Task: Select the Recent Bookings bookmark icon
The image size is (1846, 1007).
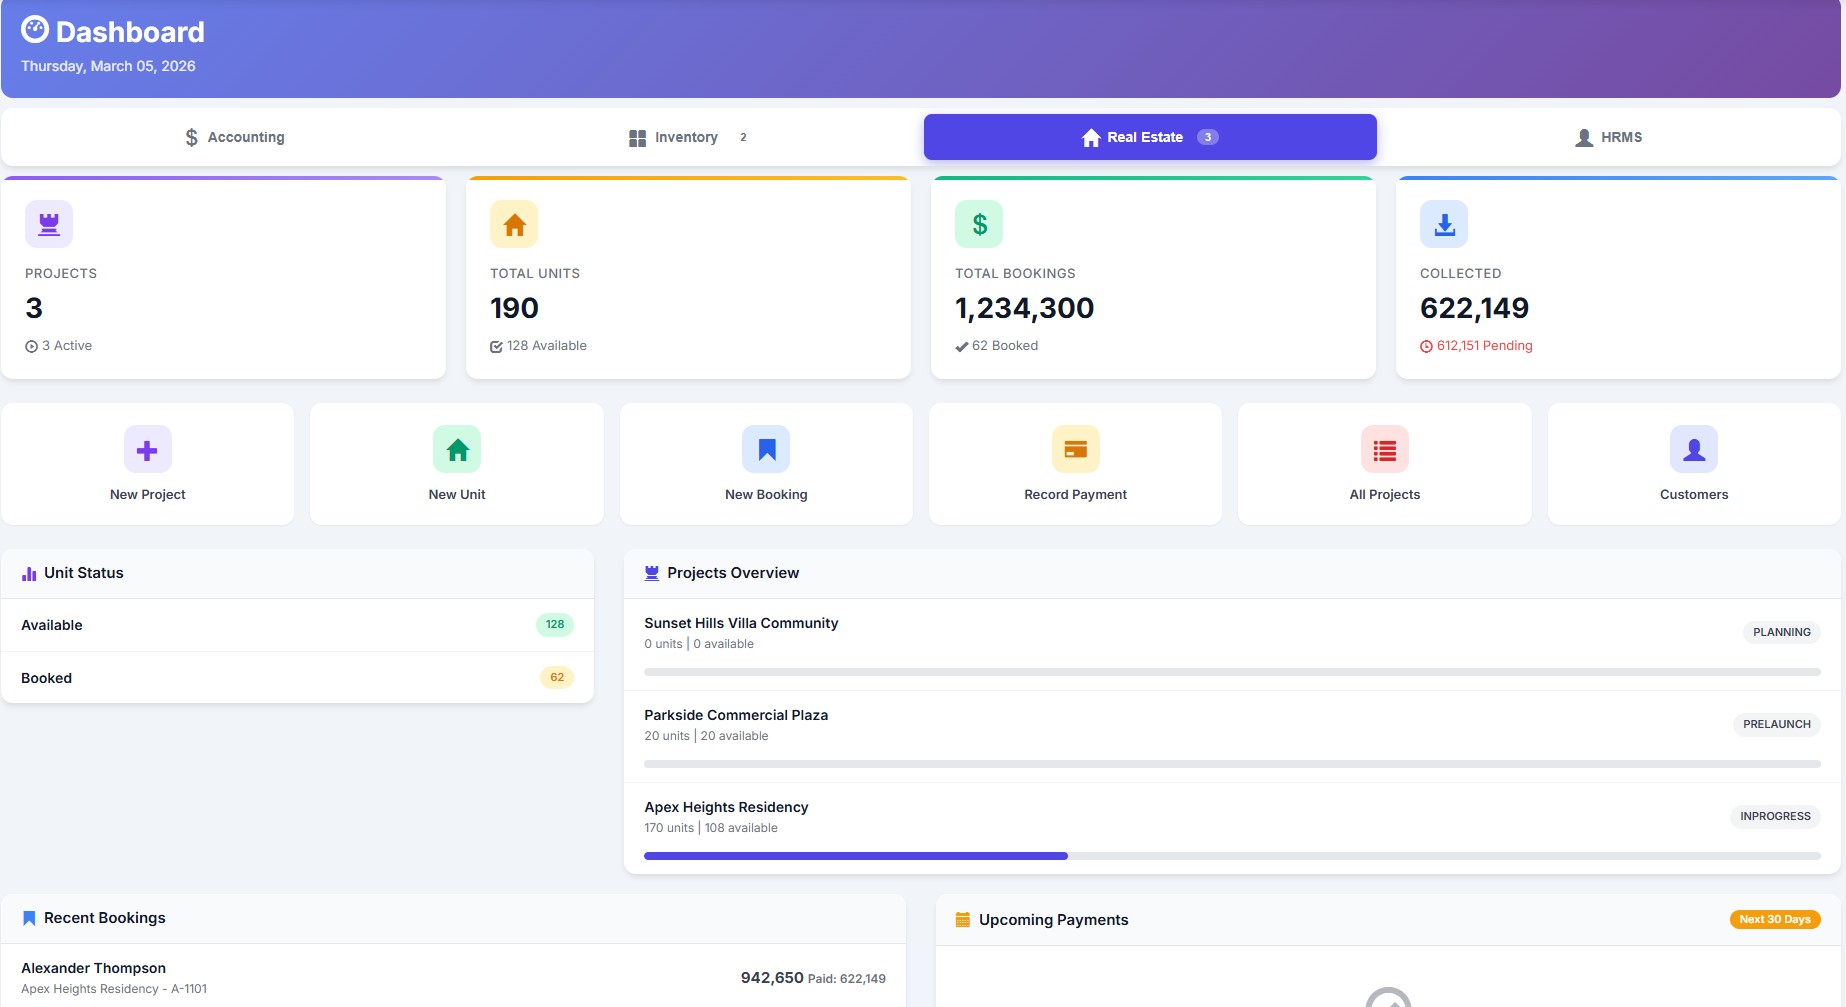Action: [29, 917]
